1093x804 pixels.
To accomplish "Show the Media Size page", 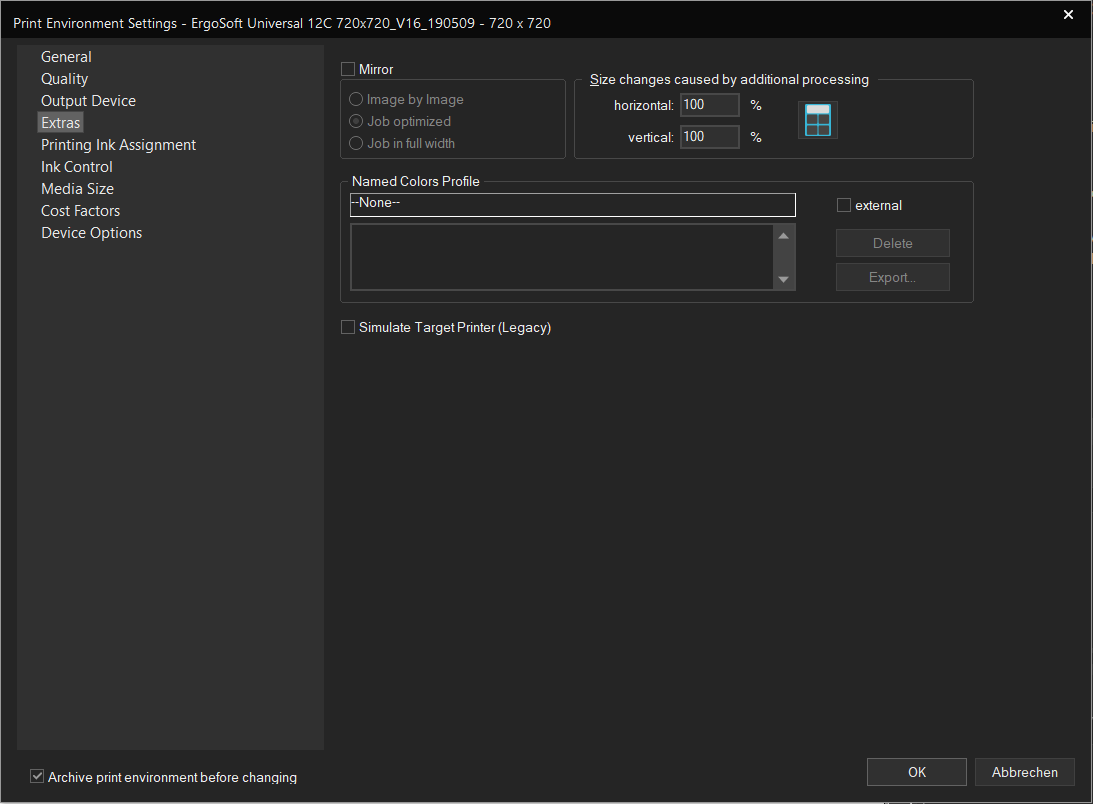I will click(77, 189).
